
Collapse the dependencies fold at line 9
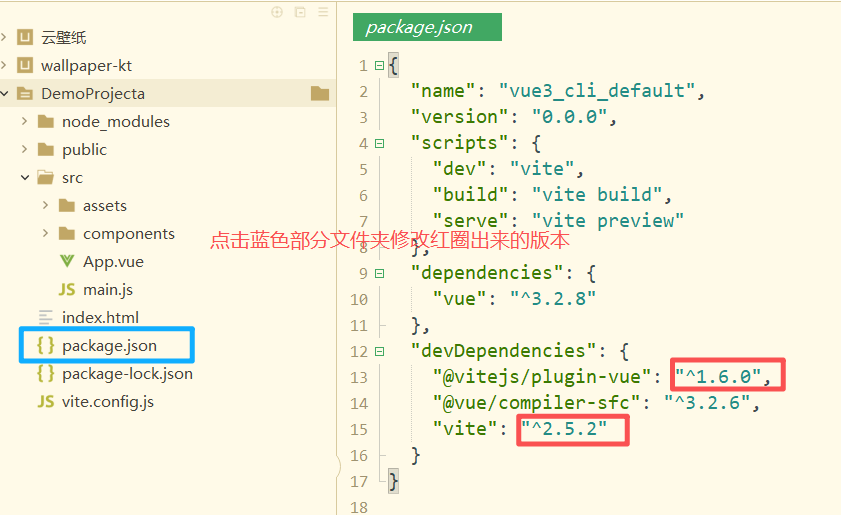380,274
